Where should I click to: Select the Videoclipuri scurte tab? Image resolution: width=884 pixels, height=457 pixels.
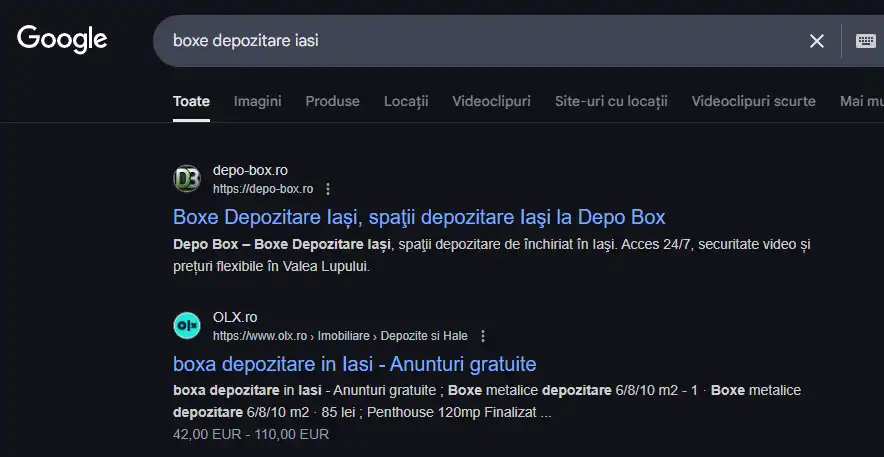tap(753, 101)
